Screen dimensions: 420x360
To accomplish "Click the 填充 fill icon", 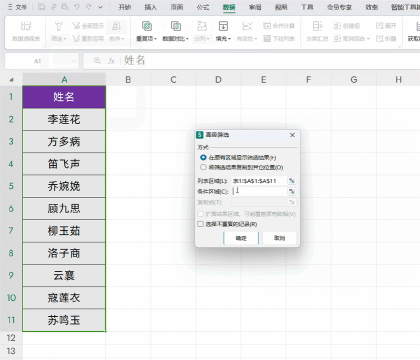I will click(223, 26).
